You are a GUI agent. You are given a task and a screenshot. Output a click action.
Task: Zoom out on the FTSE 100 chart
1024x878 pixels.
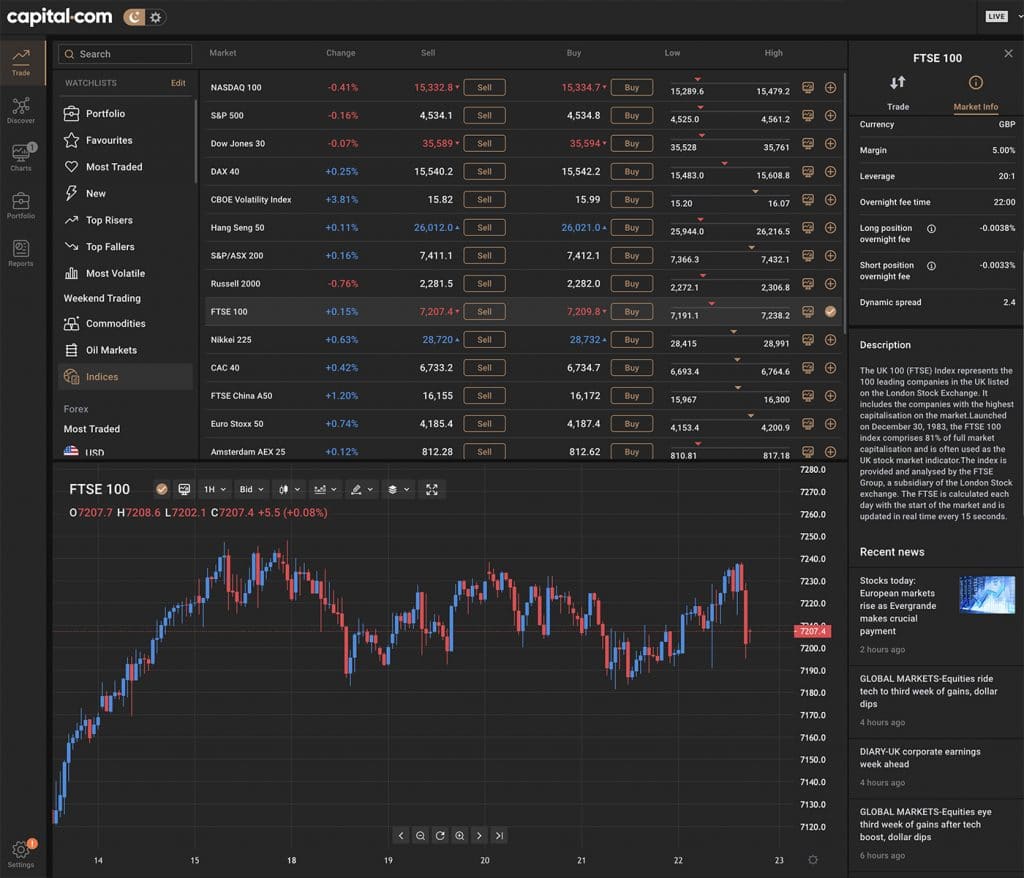421,836
